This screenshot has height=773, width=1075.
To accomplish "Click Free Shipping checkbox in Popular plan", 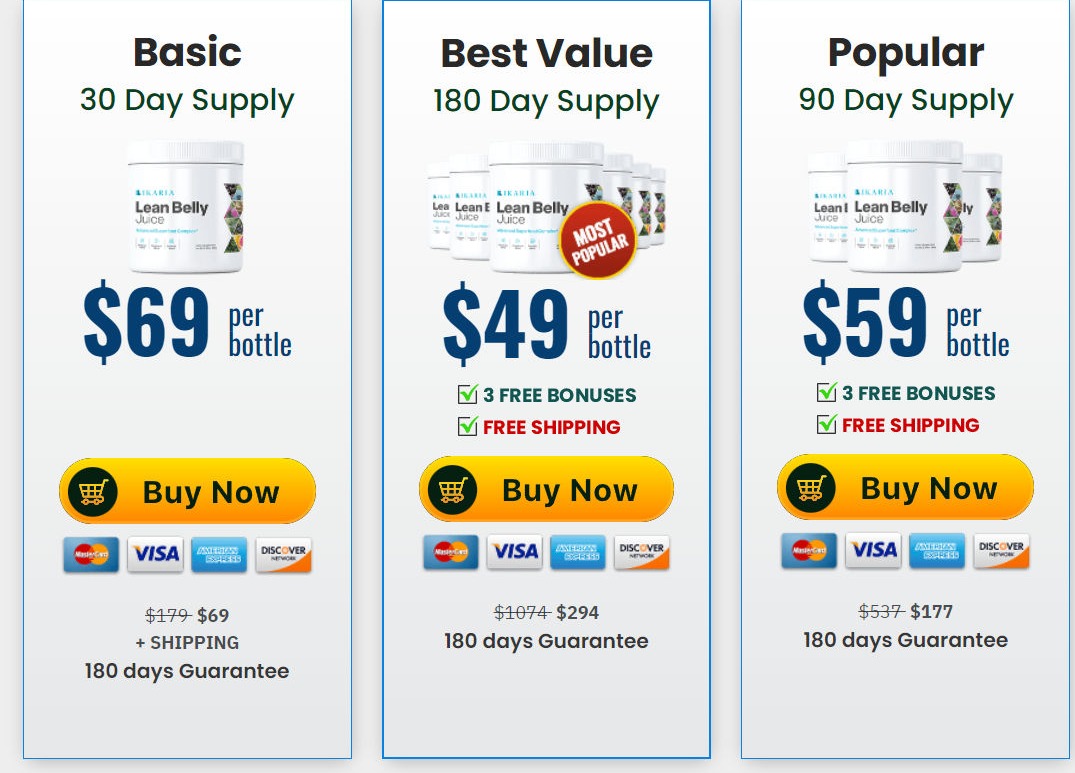I will pyautogui.click(x=826, y=424).
